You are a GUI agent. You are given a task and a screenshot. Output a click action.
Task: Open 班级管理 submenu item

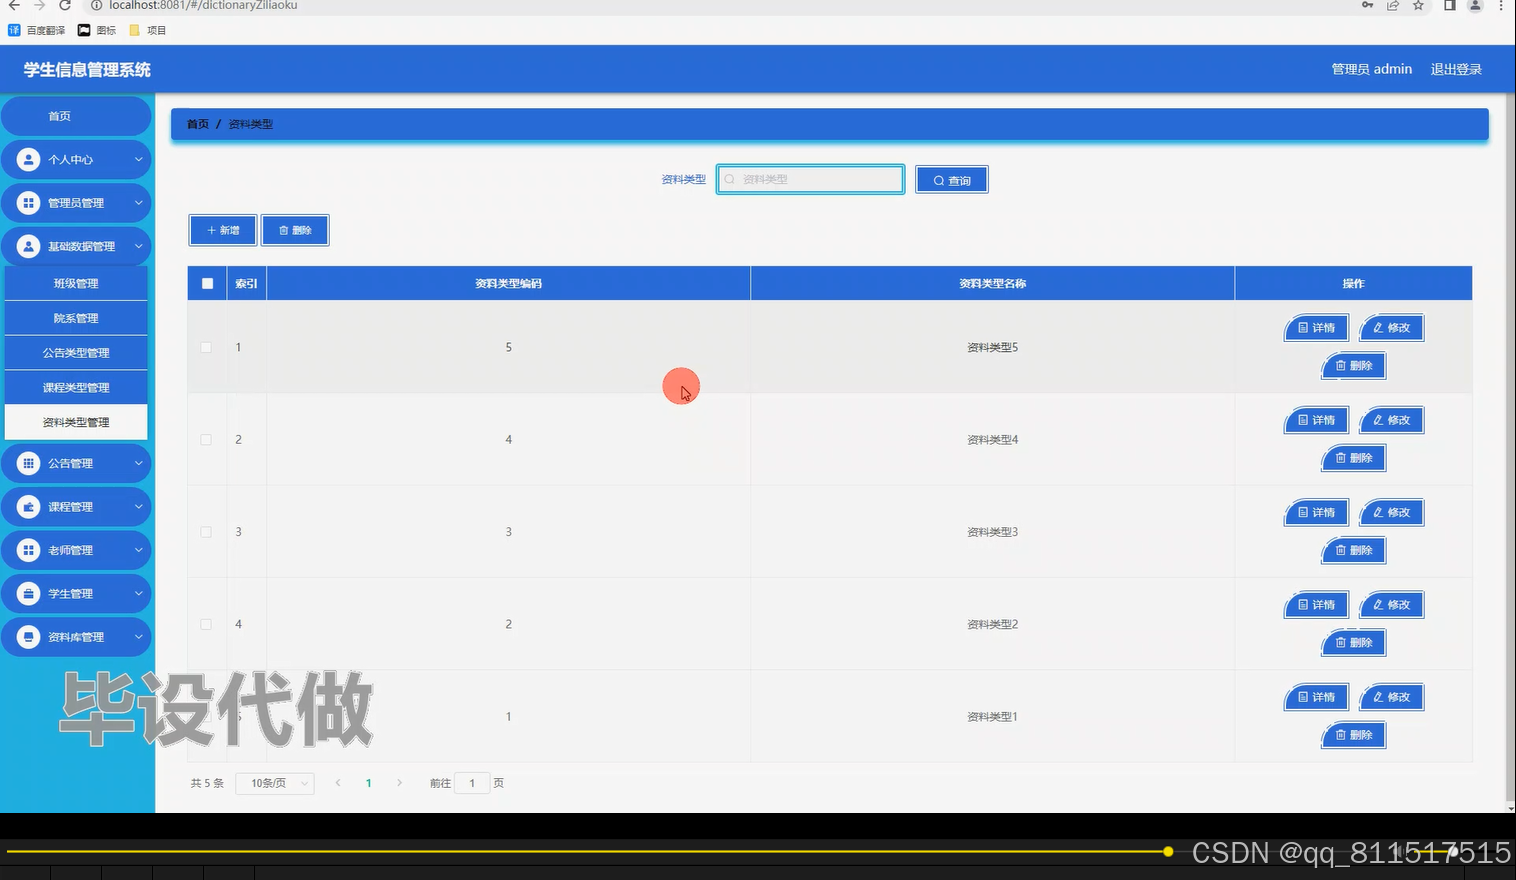[76, 284]
